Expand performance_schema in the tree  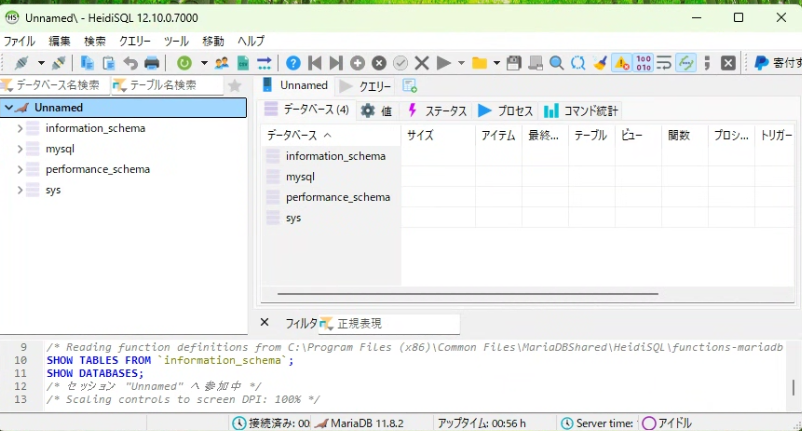(x=19, y=169)
